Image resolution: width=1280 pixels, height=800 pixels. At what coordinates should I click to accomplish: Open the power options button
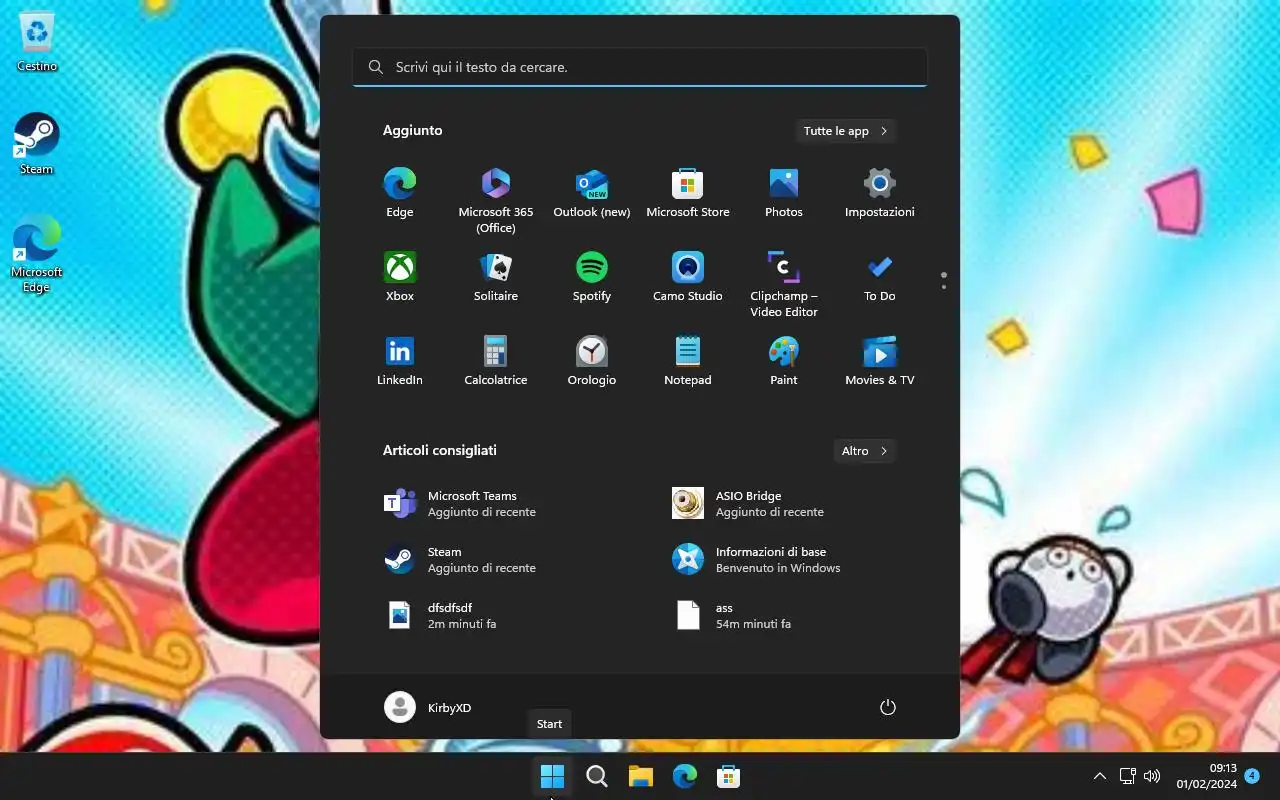(x=887, y=707)
